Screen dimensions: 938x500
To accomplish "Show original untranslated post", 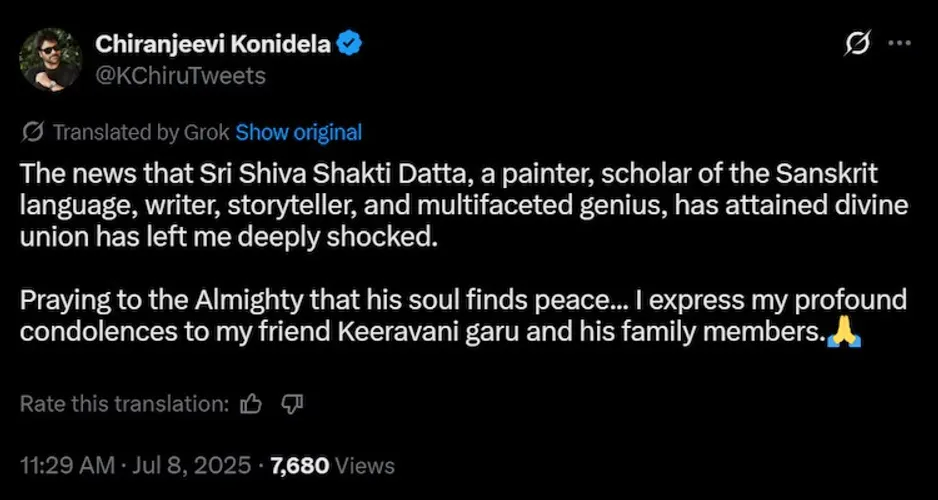I will 299,132.
